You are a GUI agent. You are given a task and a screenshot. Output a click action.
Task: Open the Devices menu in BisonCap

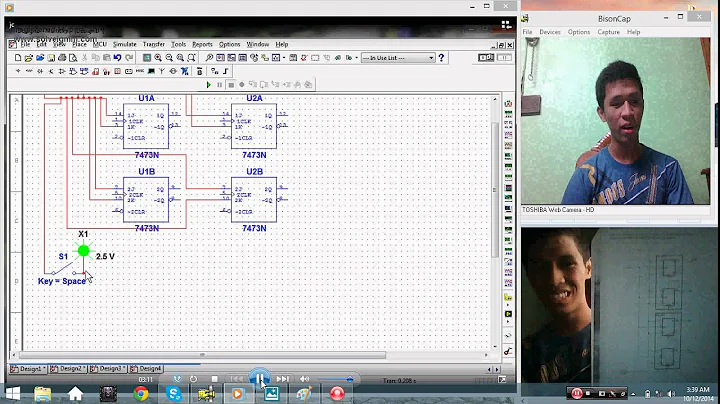tap(550, 32)
